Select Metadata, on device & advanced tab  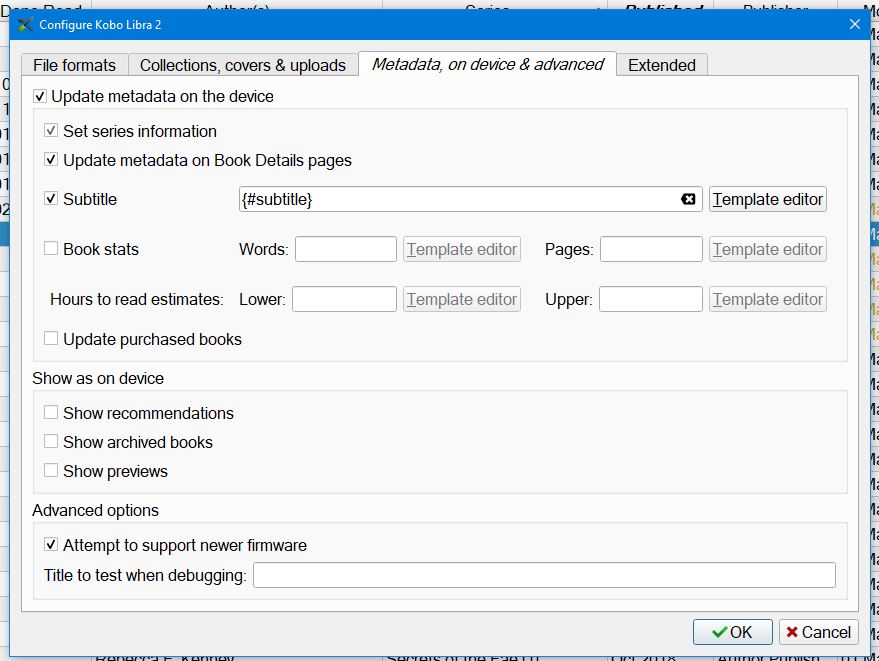[x=488, y=64]
